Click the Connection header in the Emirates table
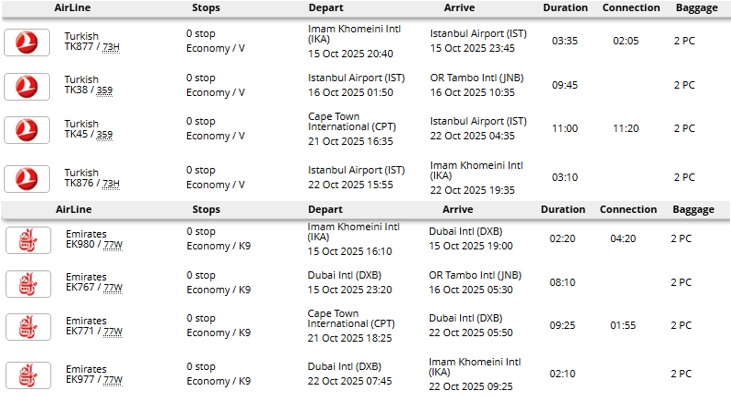731x397 pixels. click(x=628, y=210)
